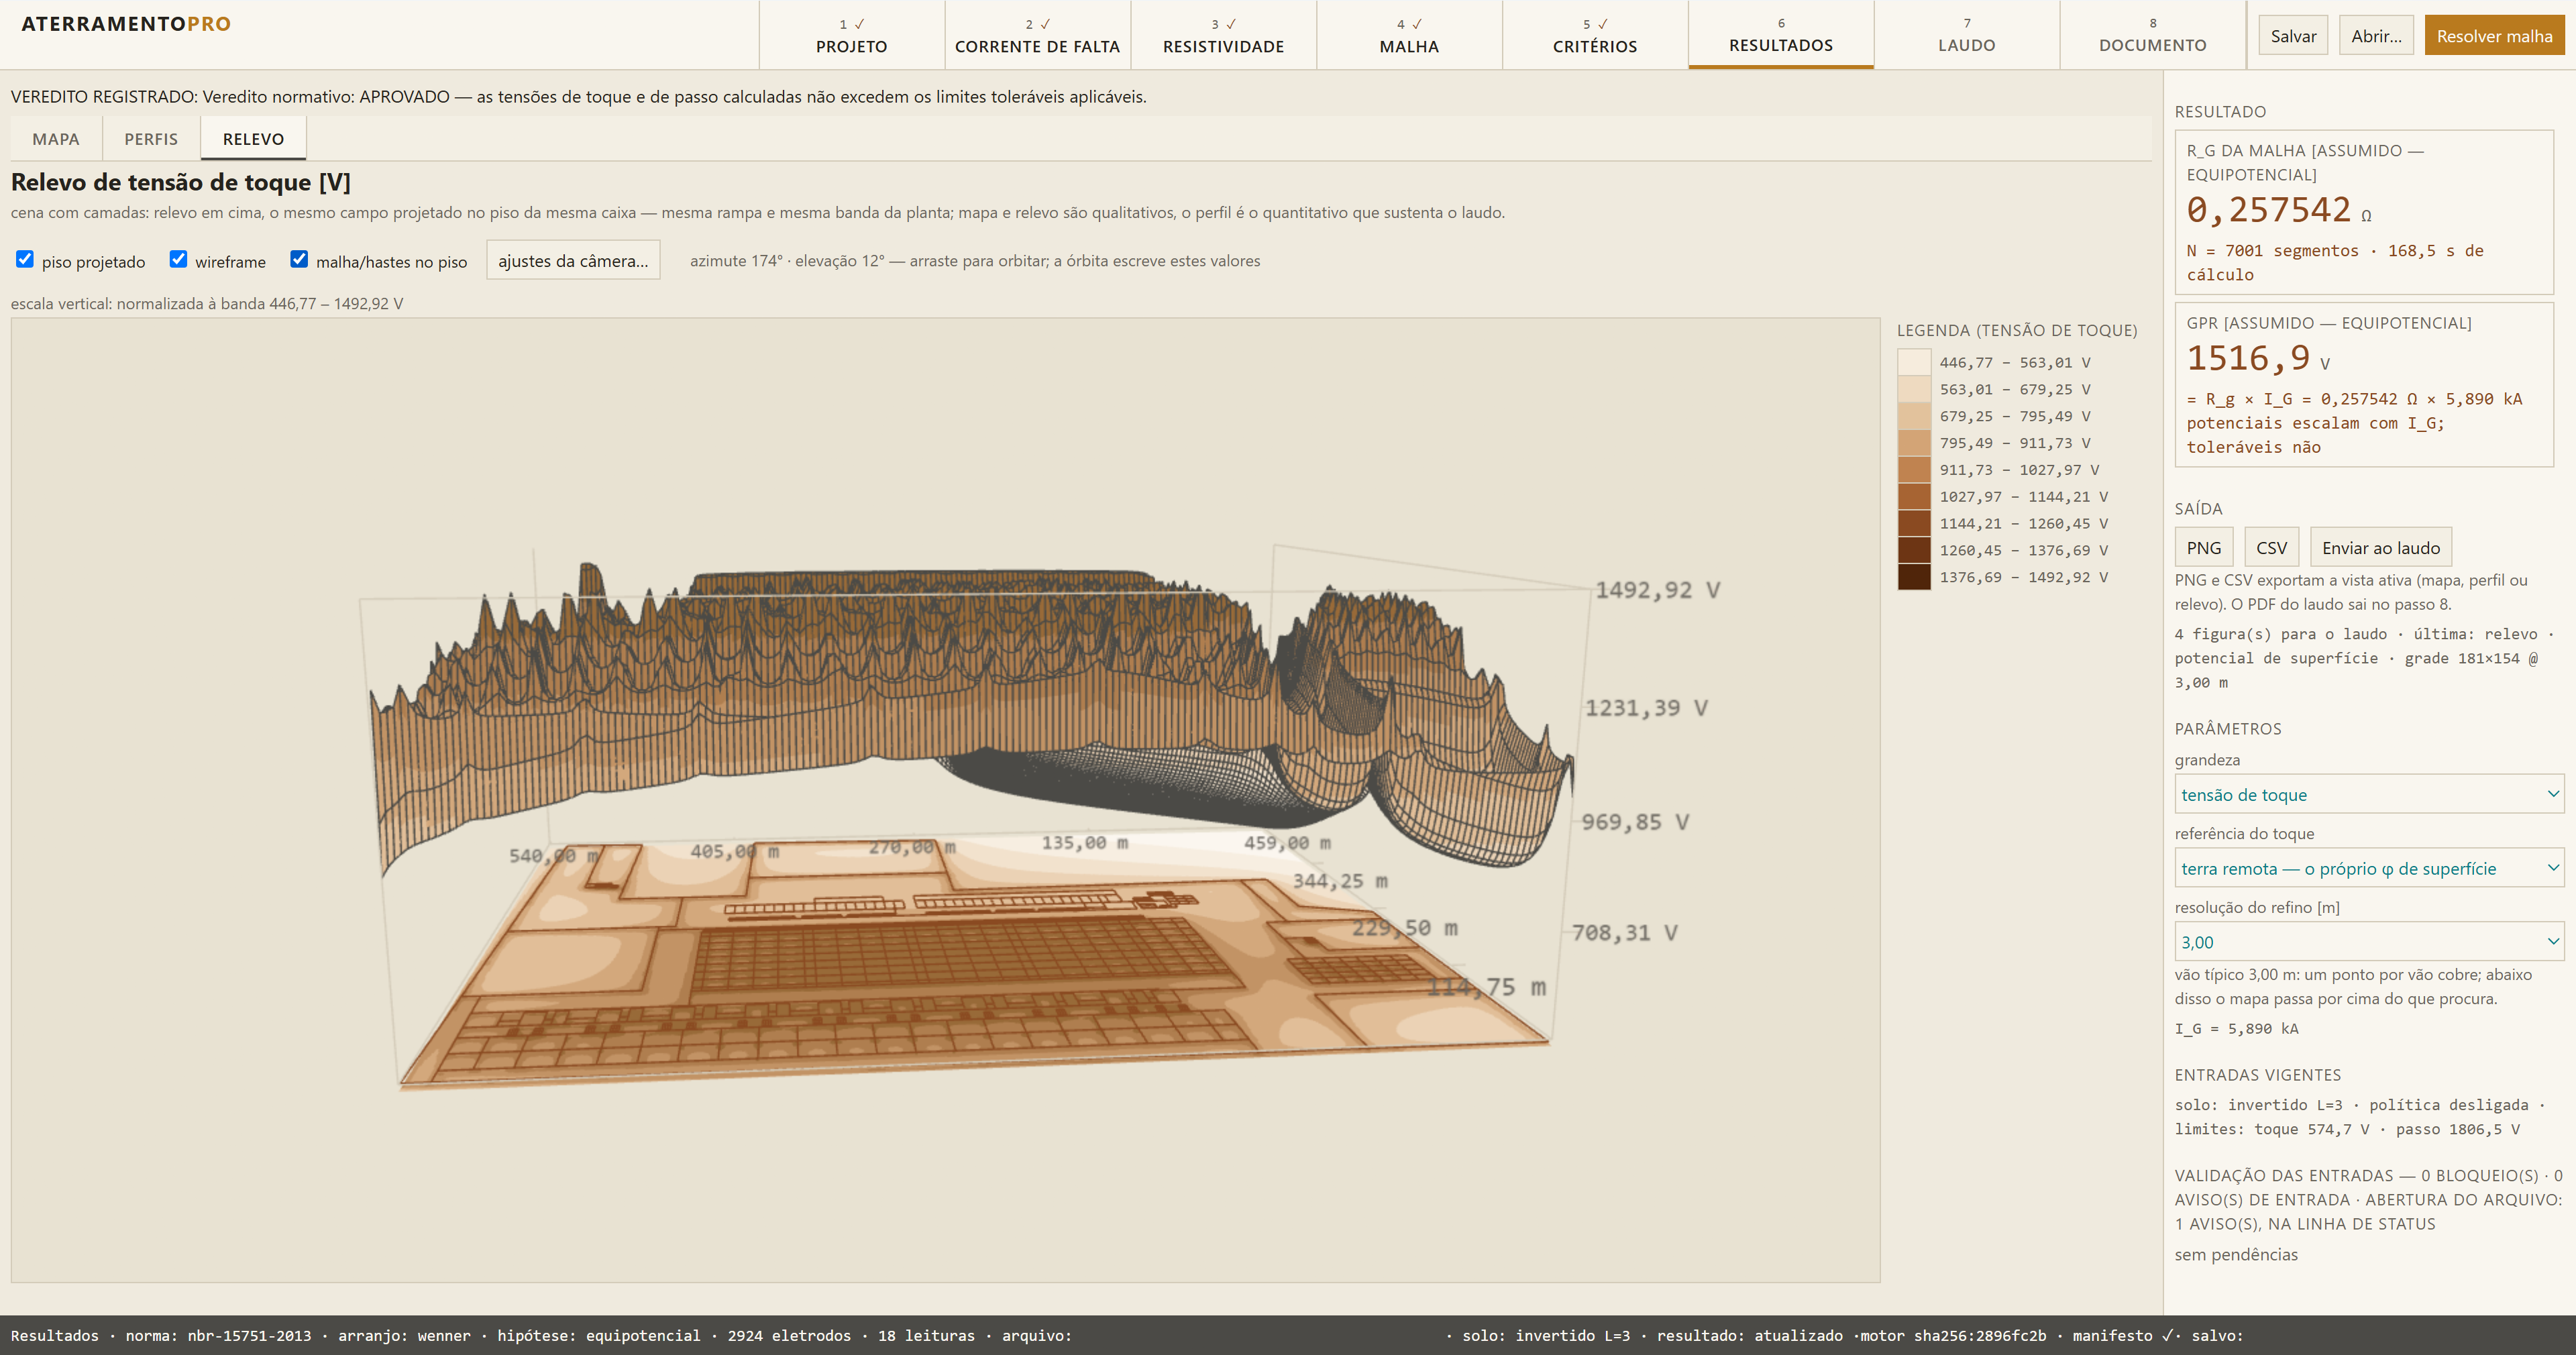This screenshot has height=1355, width=2576.
Task: Select the Relevo view tab
Action: coord(253,139)
